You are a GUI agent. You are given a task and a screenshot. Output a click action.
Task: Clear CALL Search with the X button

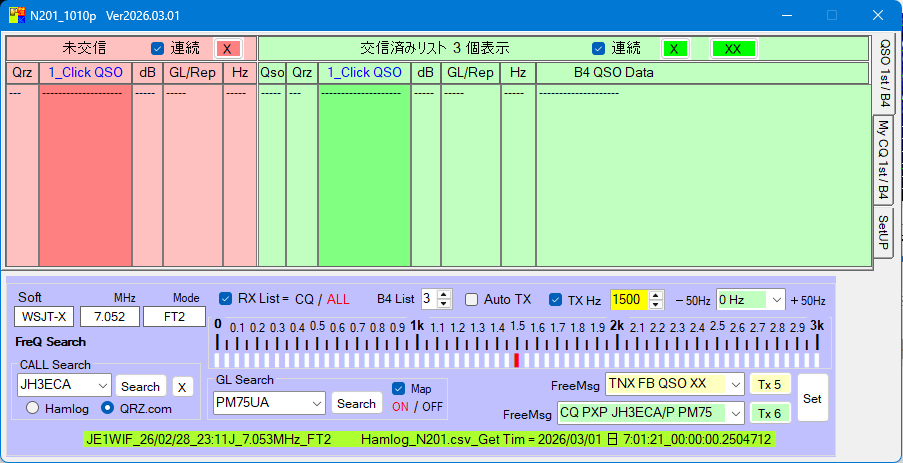(x=182, y=386)
